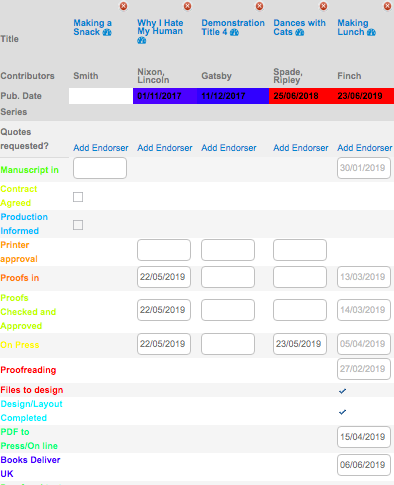Click Proofreading field showing 27/02/2019
This screenshot has width=394, height=485.
pyautogui.click(x=364, y=369)
